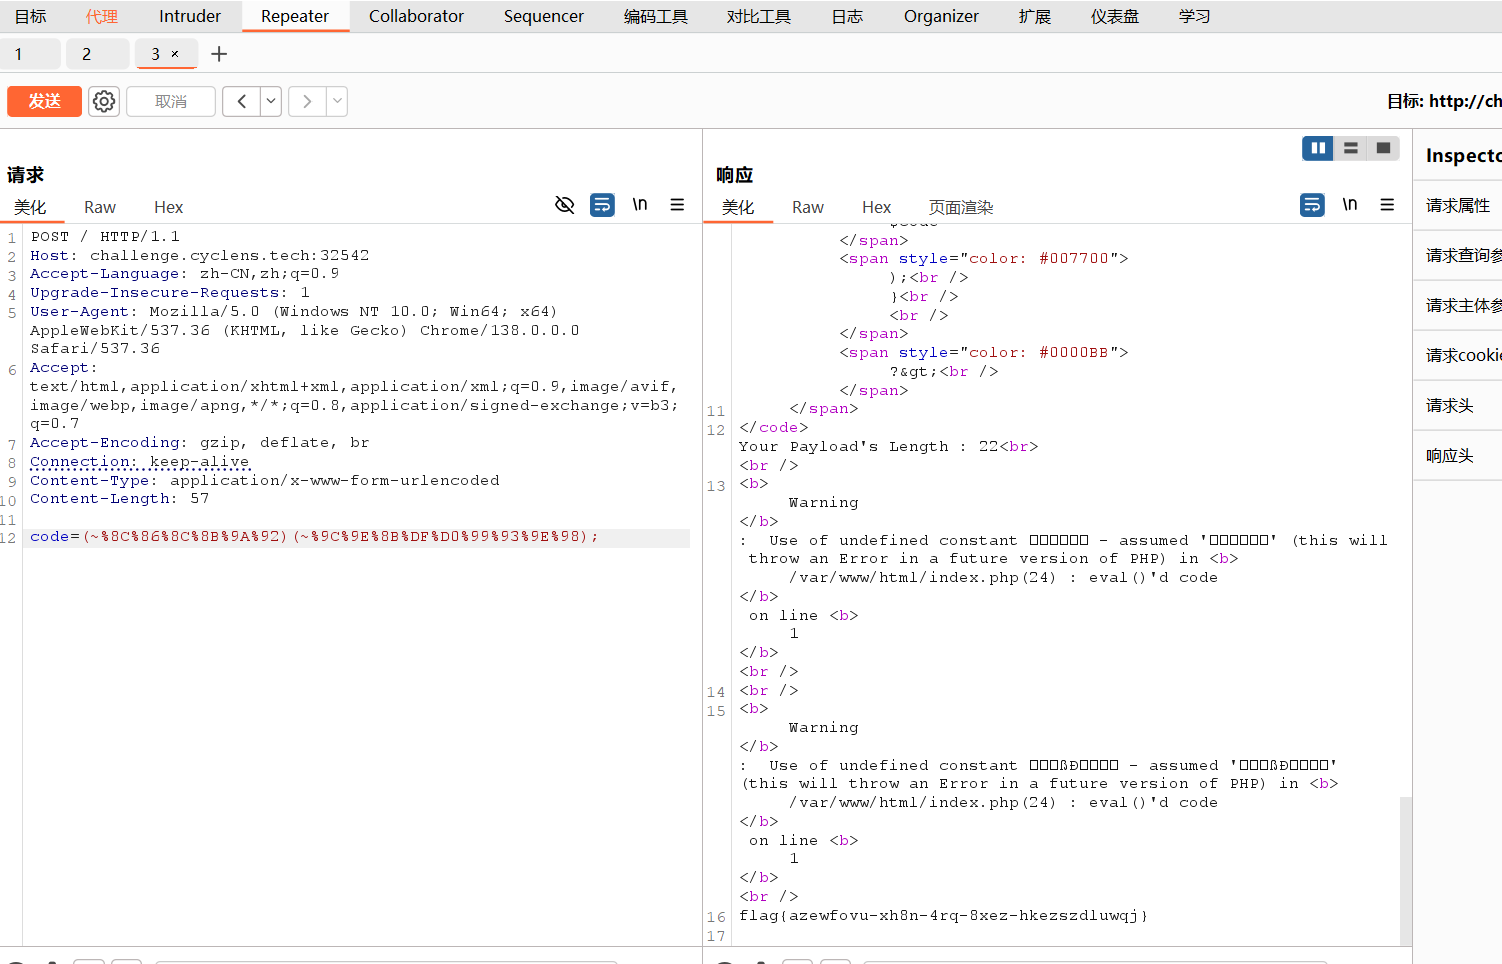Expand Inspector 响应头 section

click(x=1458, y=455)
